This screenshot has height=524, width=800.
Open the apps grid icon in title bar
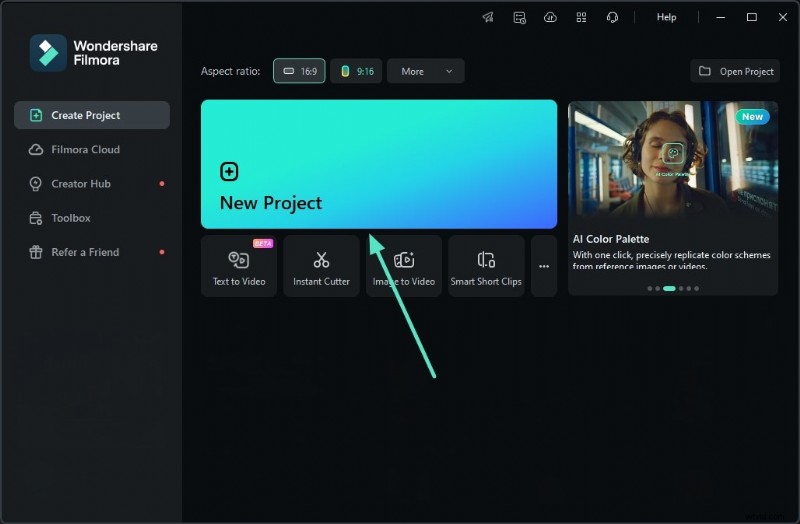pyautogui.click(x=581, y=17)
